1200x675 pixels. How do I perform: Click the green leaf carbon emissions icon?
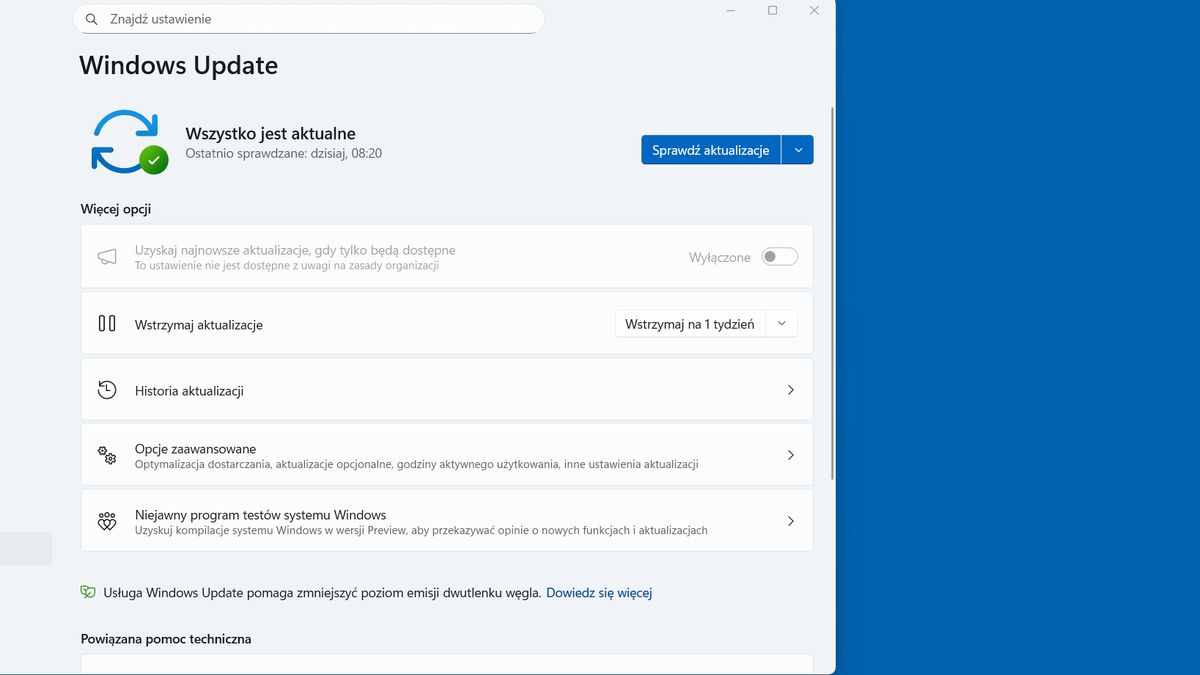click(88, 592)
